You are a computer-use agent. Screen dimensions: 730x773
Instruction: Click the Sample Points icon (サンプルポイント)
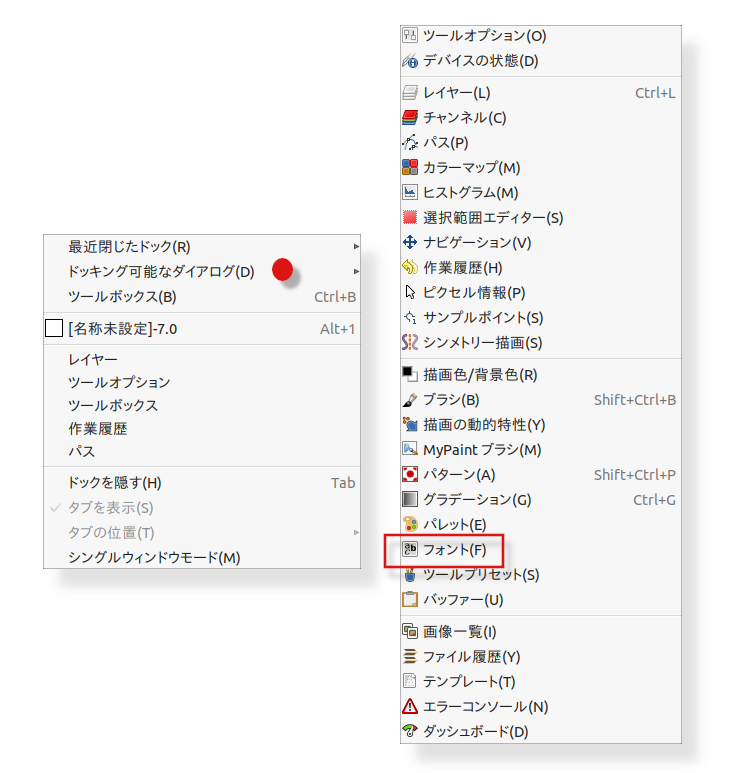pos(410,317)
